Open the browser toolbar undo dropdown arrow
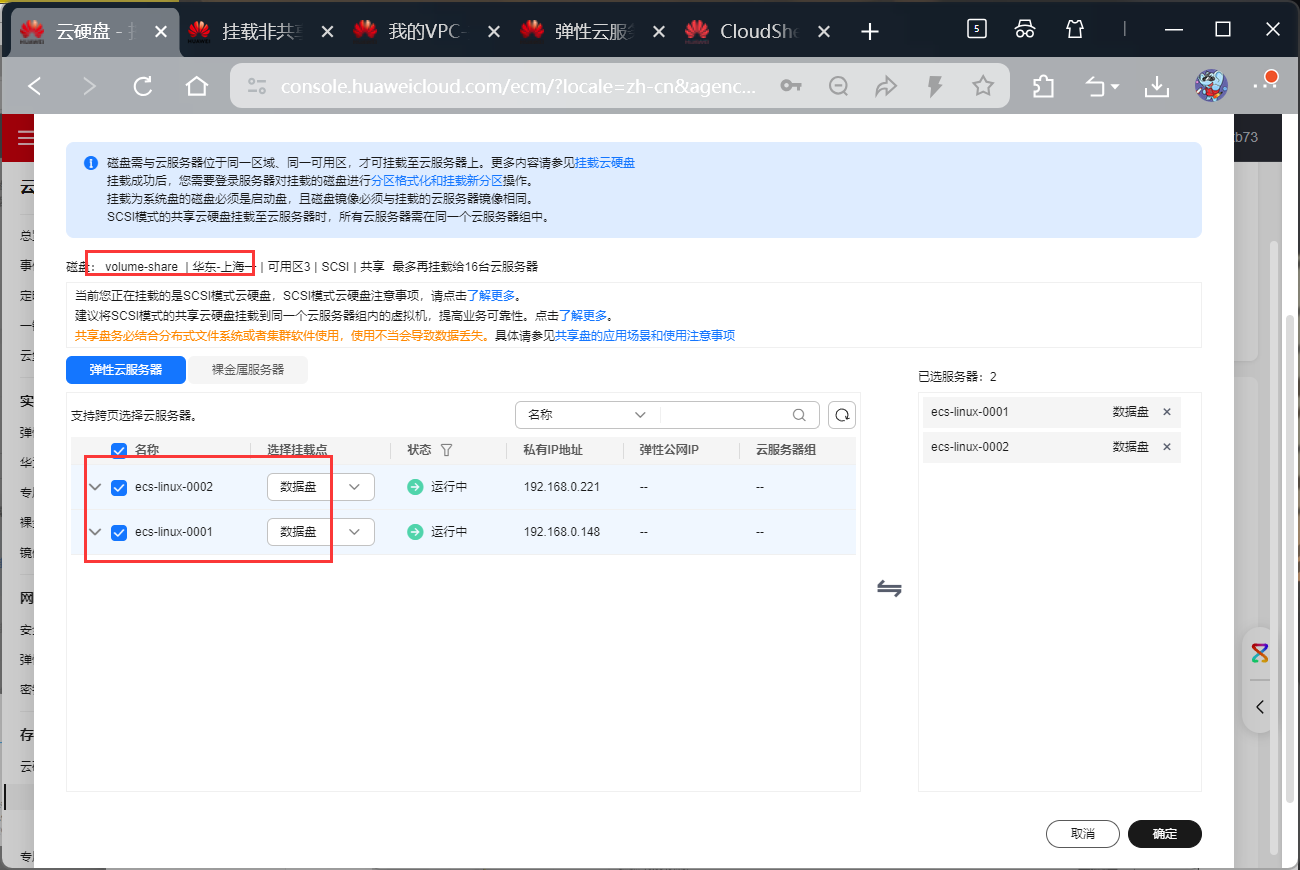The height and width of the screenshot is (870, 1300). tap(1115, 88)
